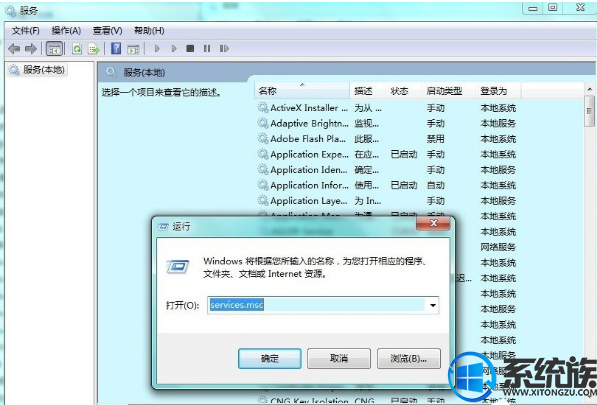Click the gear icon beside Adobe Flash Player
Image resolution: width=597 pixels, height=405 pixels.
coord(263,139)
